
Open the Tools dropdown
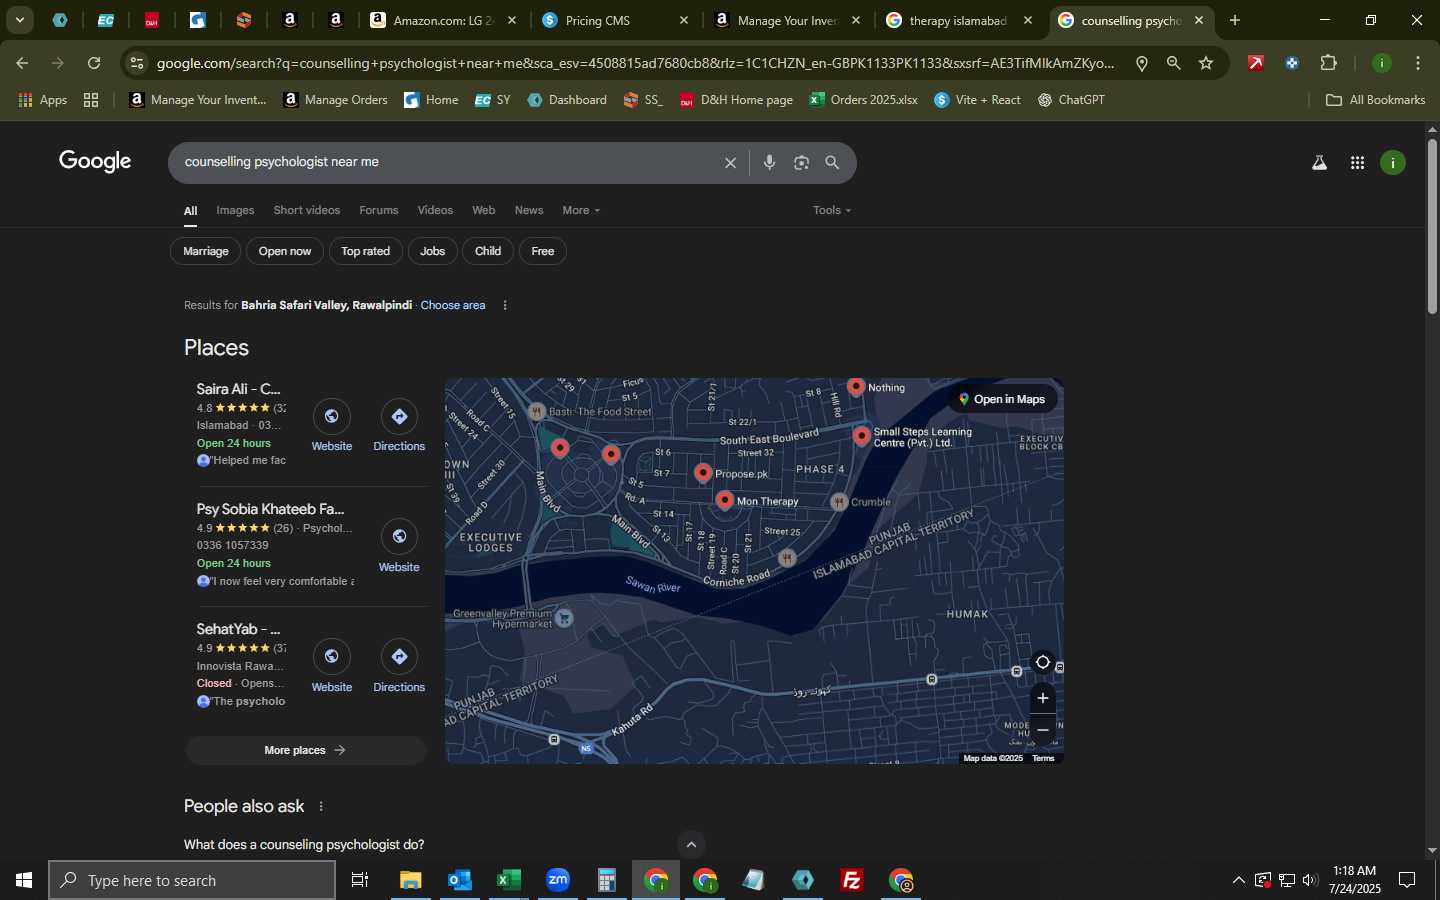pyautogui.click(x=832, y=210)
